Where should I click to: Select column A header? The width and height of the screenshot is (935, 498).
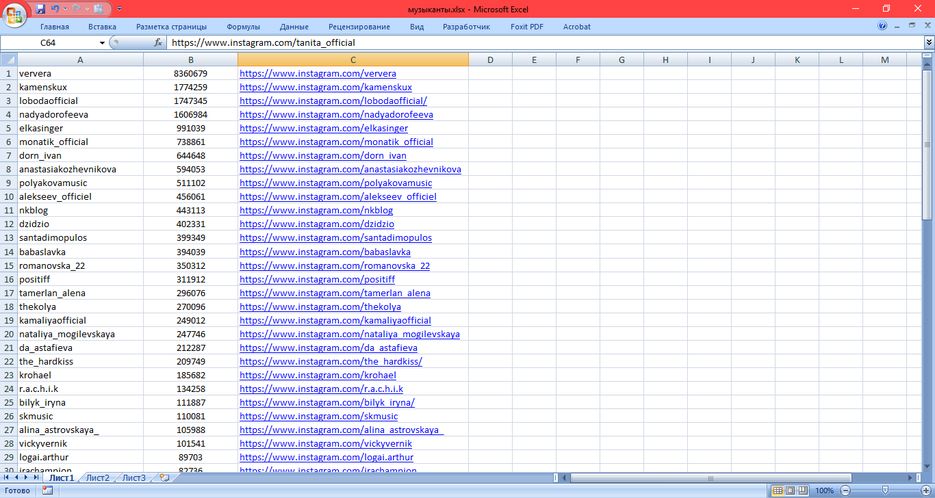point(81,60)
